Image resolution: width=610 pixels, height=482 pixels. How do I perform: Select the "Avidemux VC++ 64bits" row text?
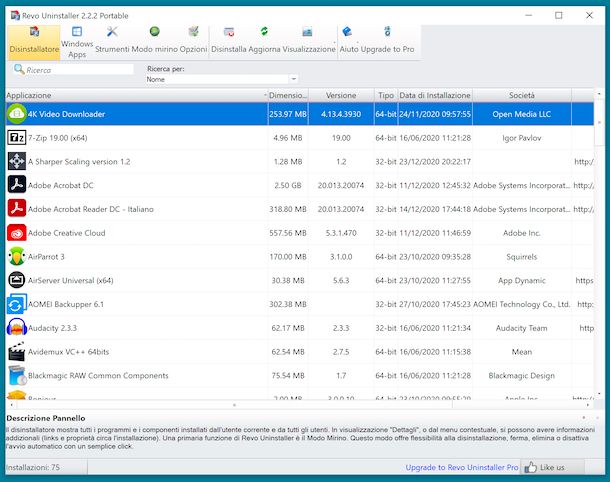coord(68,352)
